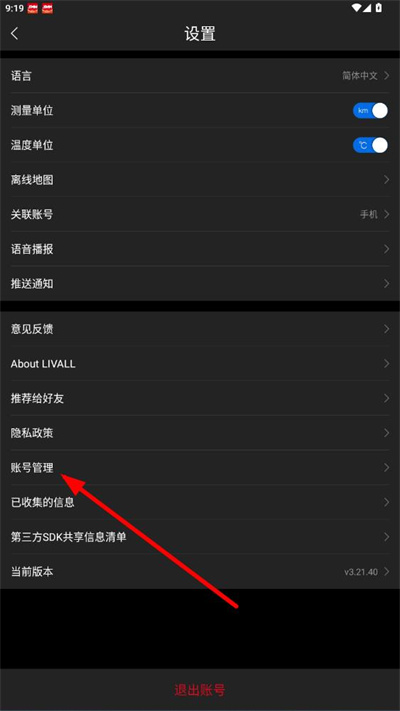Image resolution: width=400 pixels, height=711 pixels.
Task: Open 意见反馈 feedback page
Action: tap(200, 329)
